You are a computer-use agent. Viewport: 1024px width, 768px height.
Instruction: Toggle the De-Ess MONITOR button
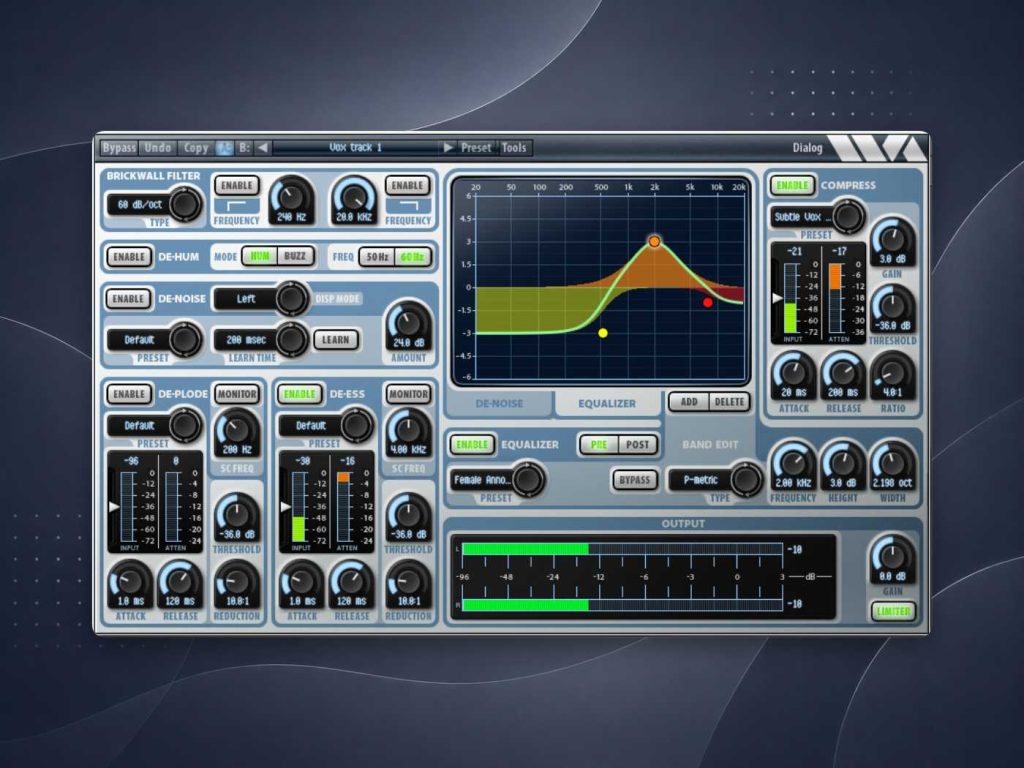tap(408, 394)
